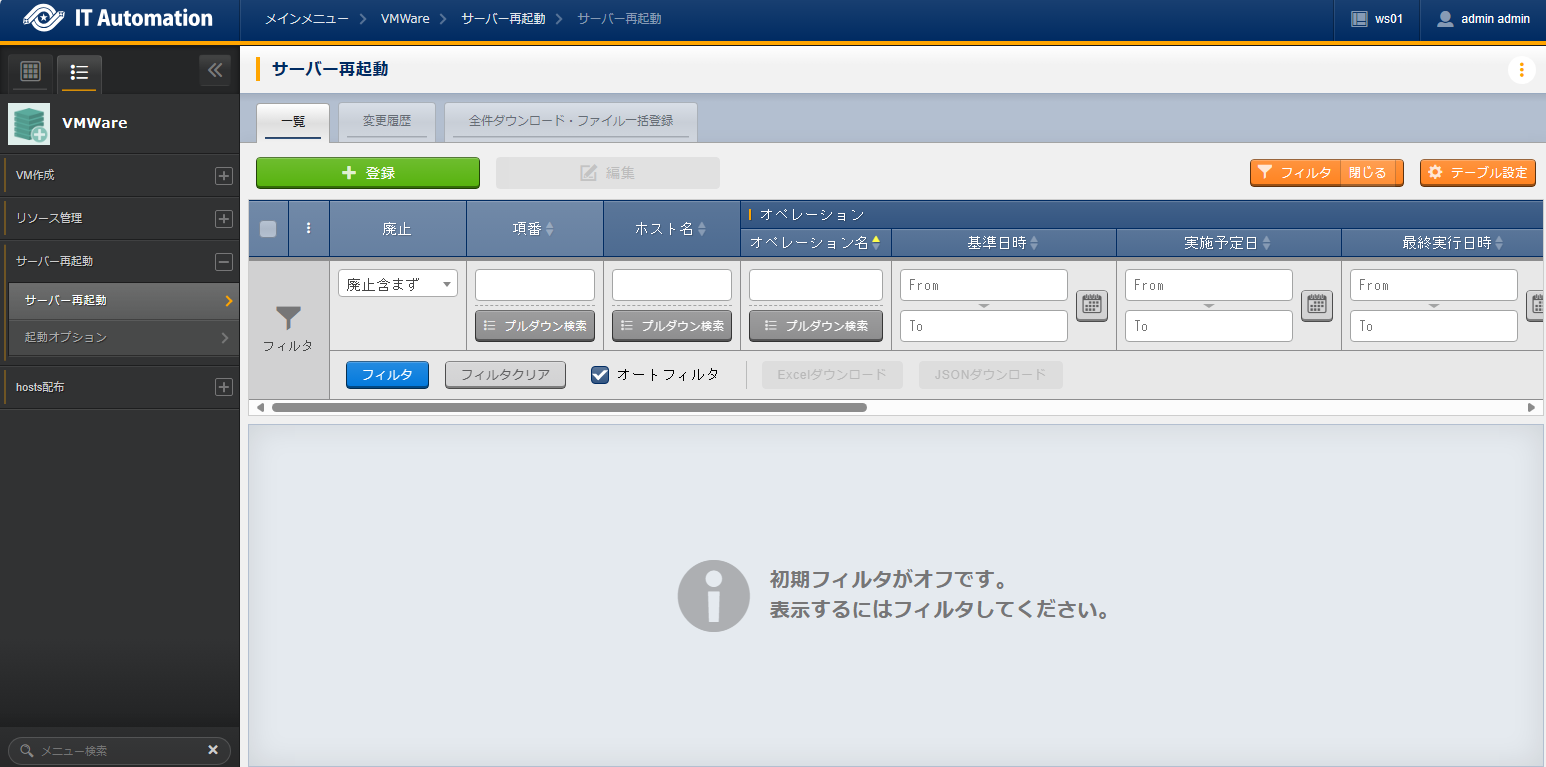This screenshot has height=767, width=1546.
Task: Expand the リソース管理 menu group
Action: click(x=224, y=219)
